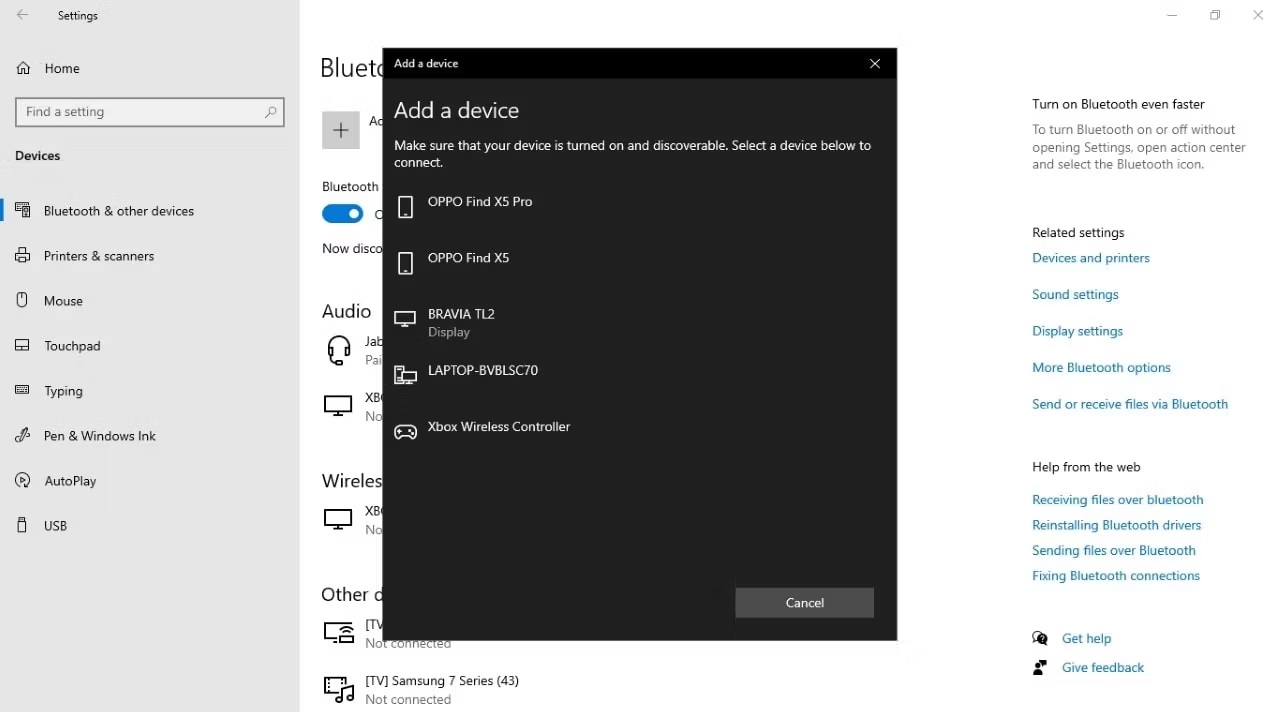The height and width of the screenshot is (712, 1280).
Task: Open Send or receive files via Bluetooth
Action: tap(1130, 403)
